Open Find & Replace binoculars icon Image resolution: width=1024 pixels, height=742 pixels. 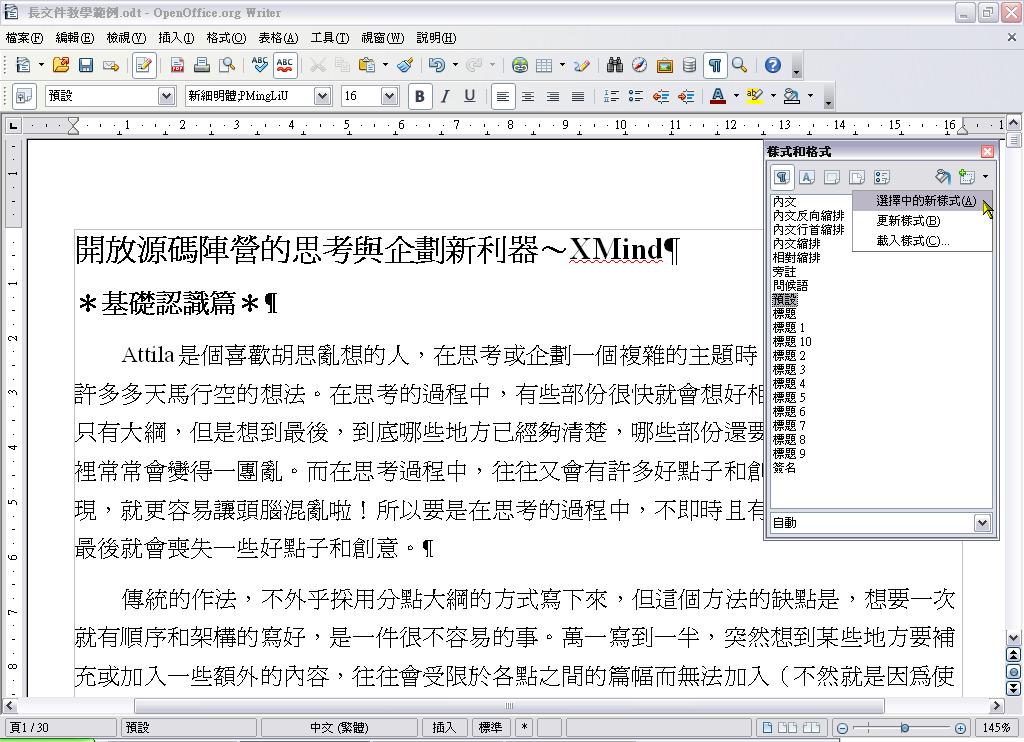point(615,65)
